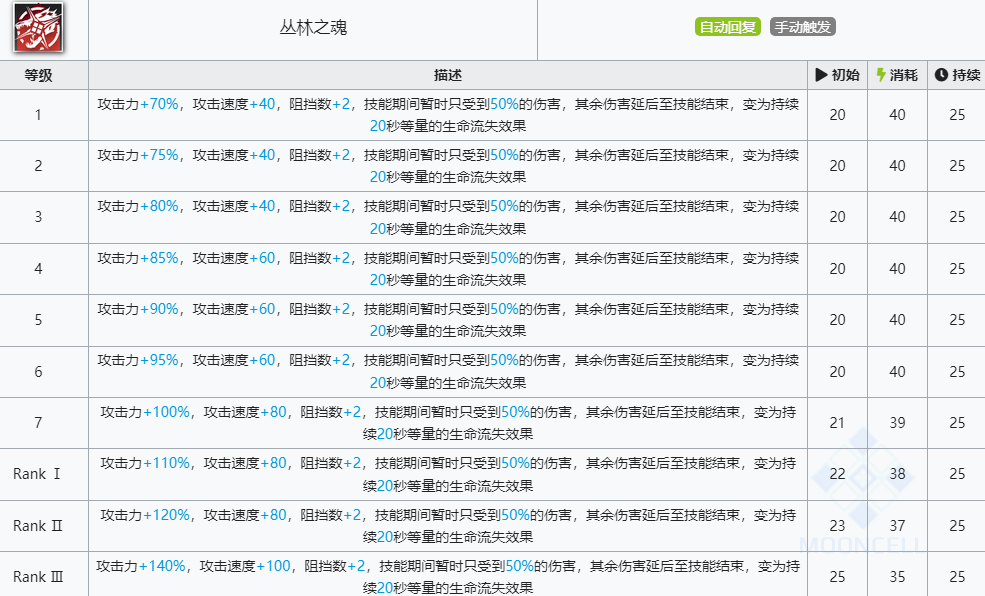Click the +140% attack value in Rank Ⅲ
Viewport: 985px width, 596px height.
(162, 566)
